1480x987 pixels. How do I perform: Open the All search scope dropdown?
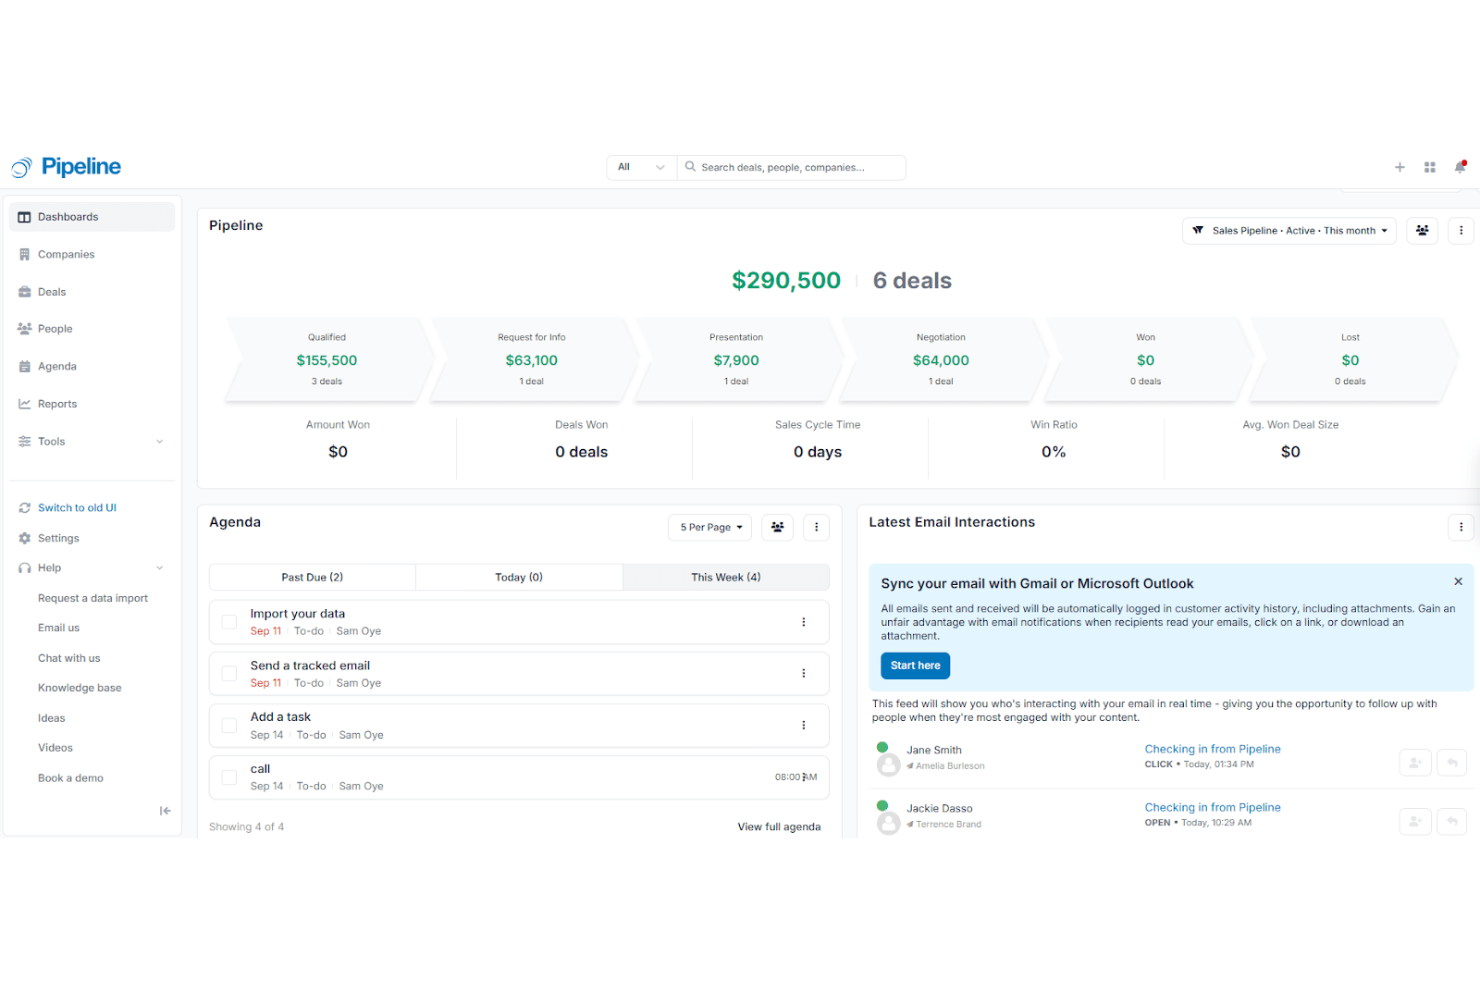point(640,167)
